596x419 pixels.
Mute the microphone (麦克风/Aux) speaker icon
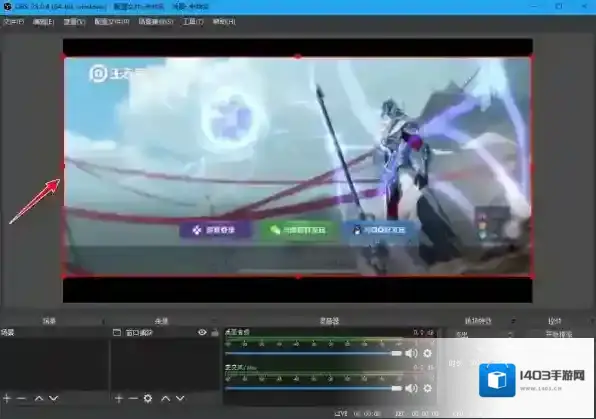pyautogui.click(x=411, y=388)
